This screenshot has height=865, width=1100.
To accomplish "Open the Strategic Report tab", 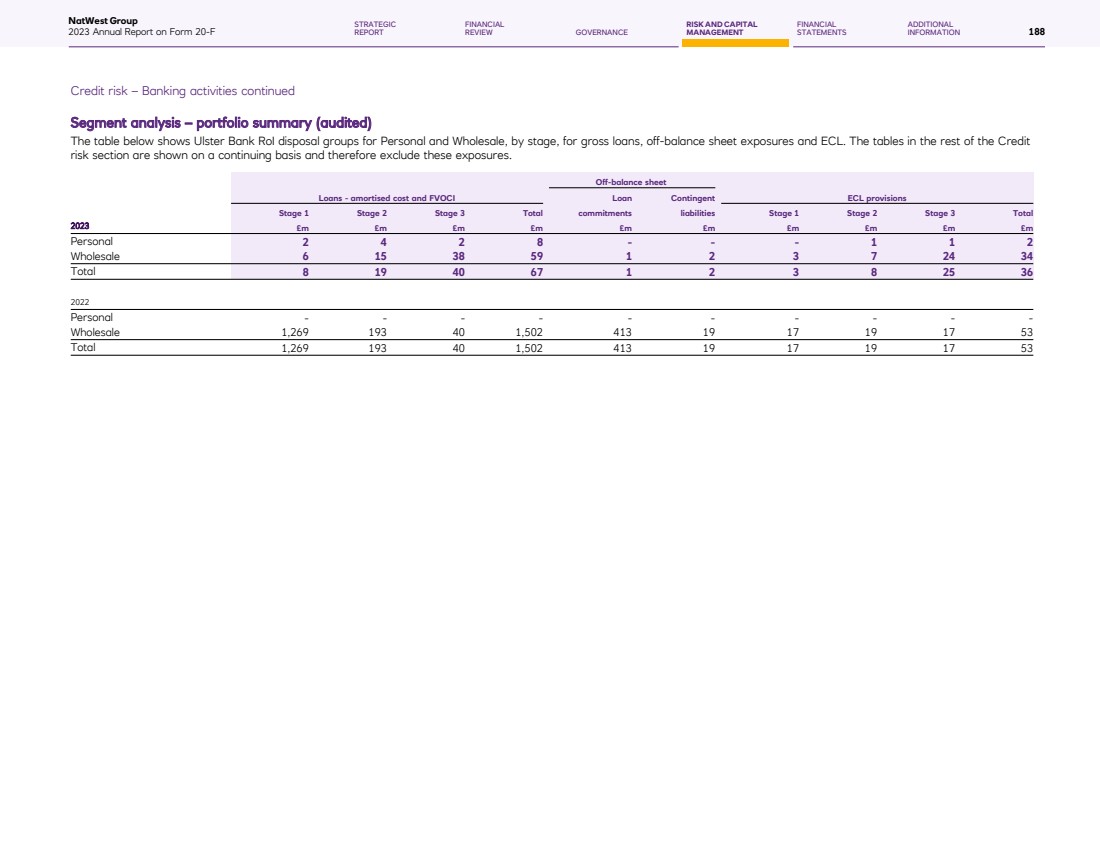I will coord(375,28).
